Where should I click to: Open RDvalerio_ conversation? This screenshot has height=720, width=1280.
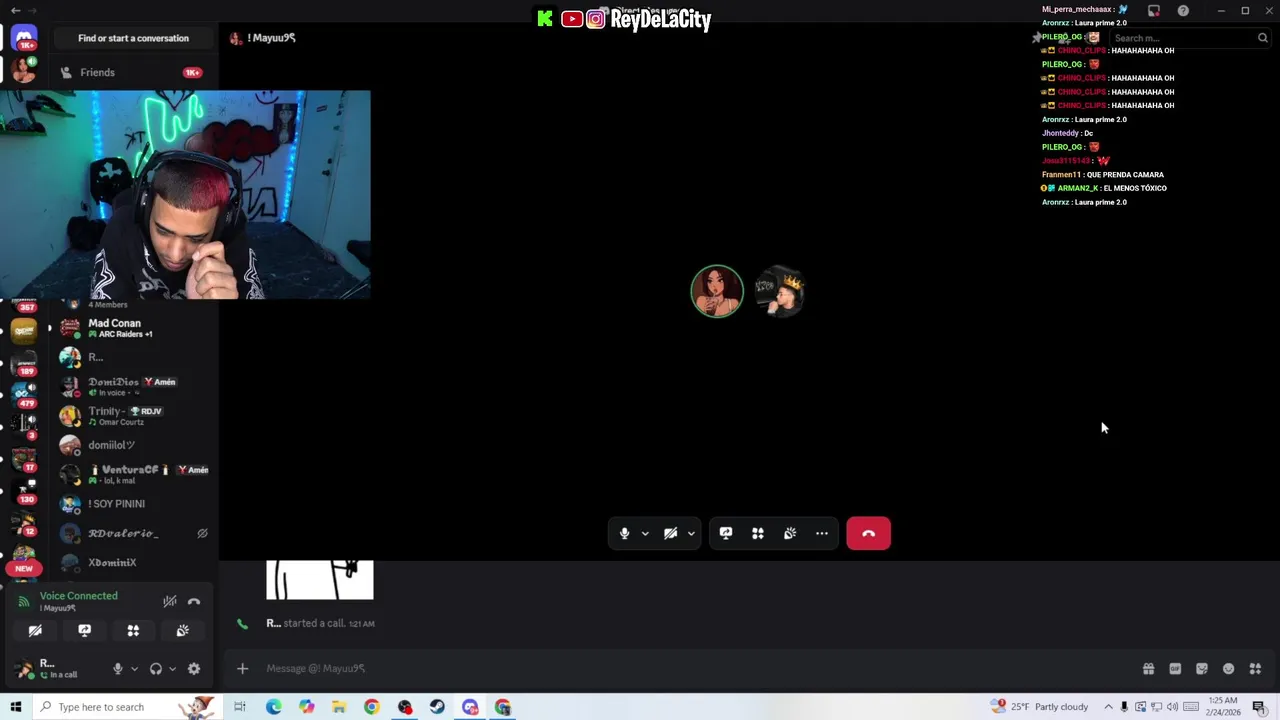133,534
